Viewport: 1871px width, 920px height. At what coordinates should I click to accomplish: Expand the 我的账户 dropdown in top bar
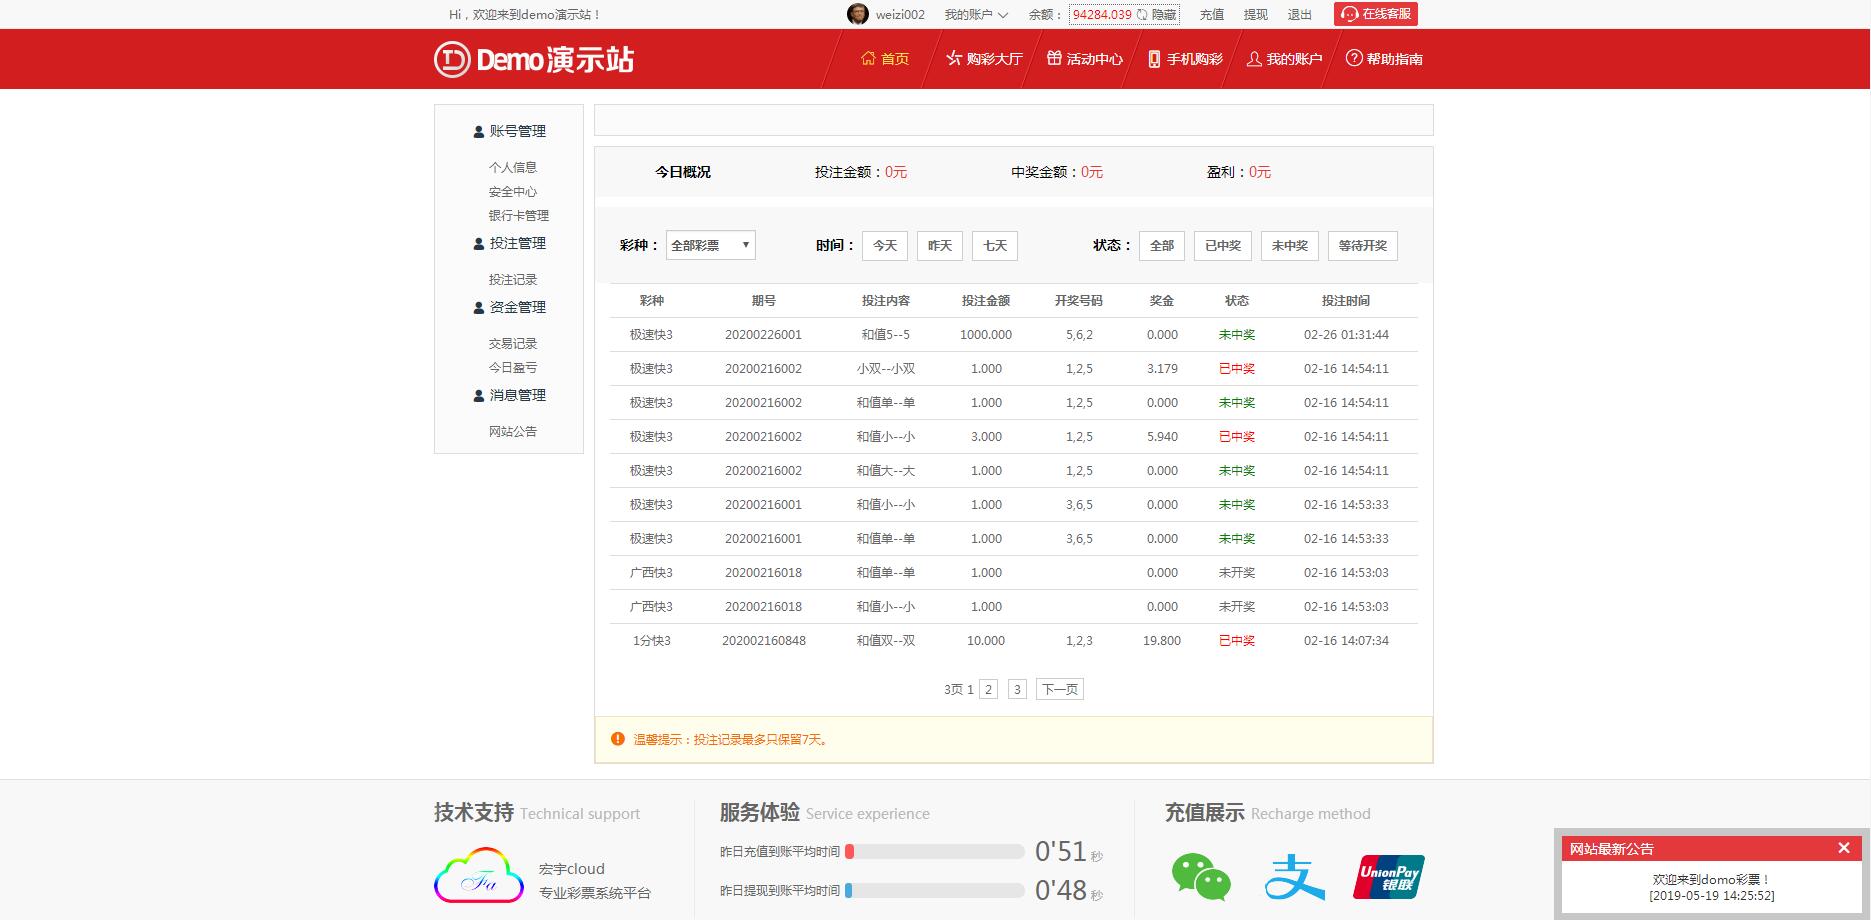tap(976, 15)
